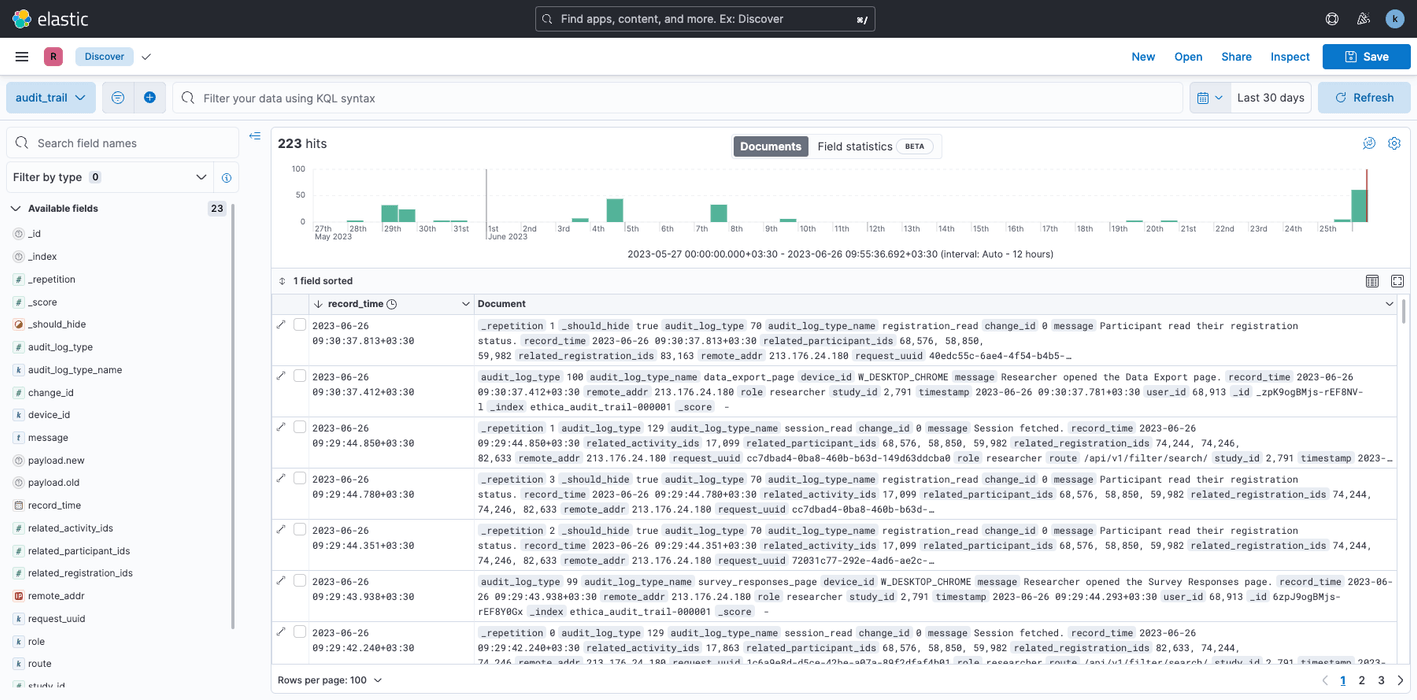1417x700 pixels.
Task: Enter fullscreen mode for the document table
Action: tap(1397, 281)
